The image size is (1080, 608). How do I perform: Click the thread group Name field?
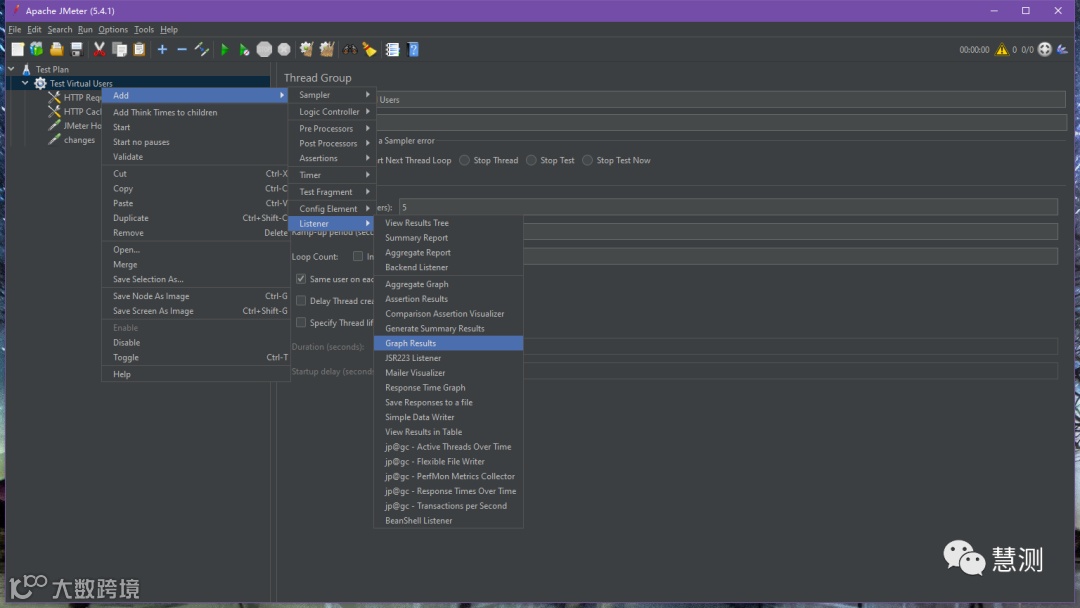[x=721, y=100]
